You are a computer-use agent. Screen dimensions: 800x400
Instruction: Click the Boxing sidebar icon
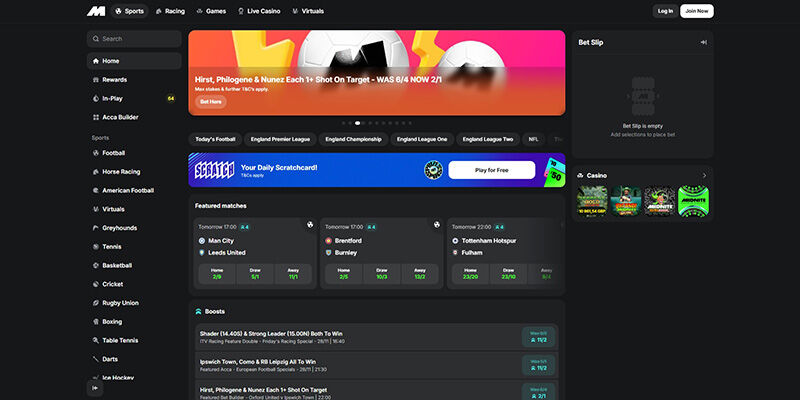click(96, 322)
